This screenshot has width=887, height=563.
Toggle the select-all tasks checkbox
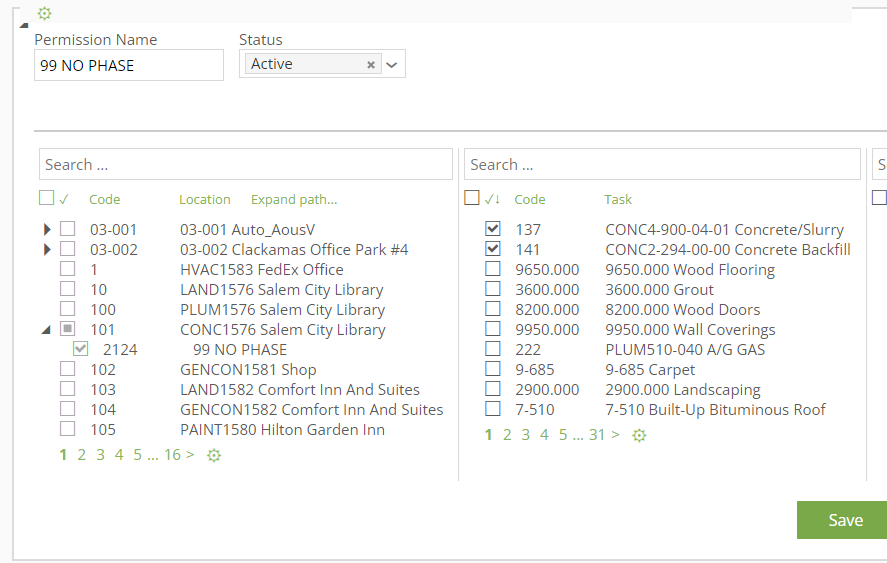(471, 197)
